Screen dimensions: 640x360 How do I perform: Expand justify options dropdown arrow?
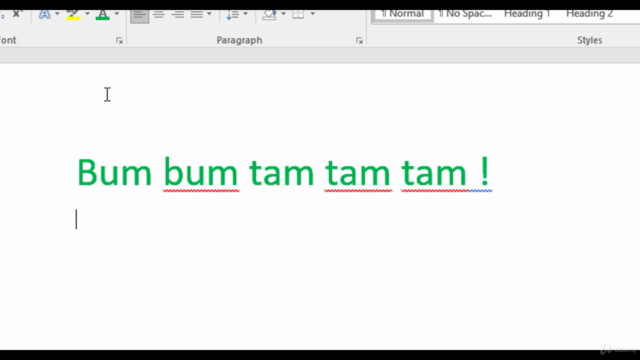(x=209, y=14)
